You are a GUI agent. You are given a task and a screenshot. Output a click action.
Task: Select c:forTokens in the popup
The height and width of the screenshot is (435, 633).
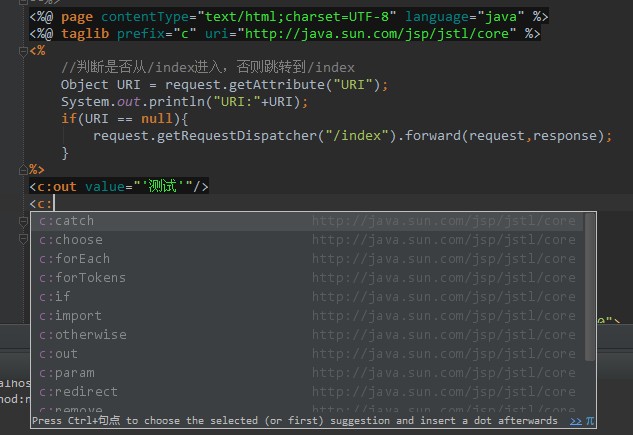(307, 278)
